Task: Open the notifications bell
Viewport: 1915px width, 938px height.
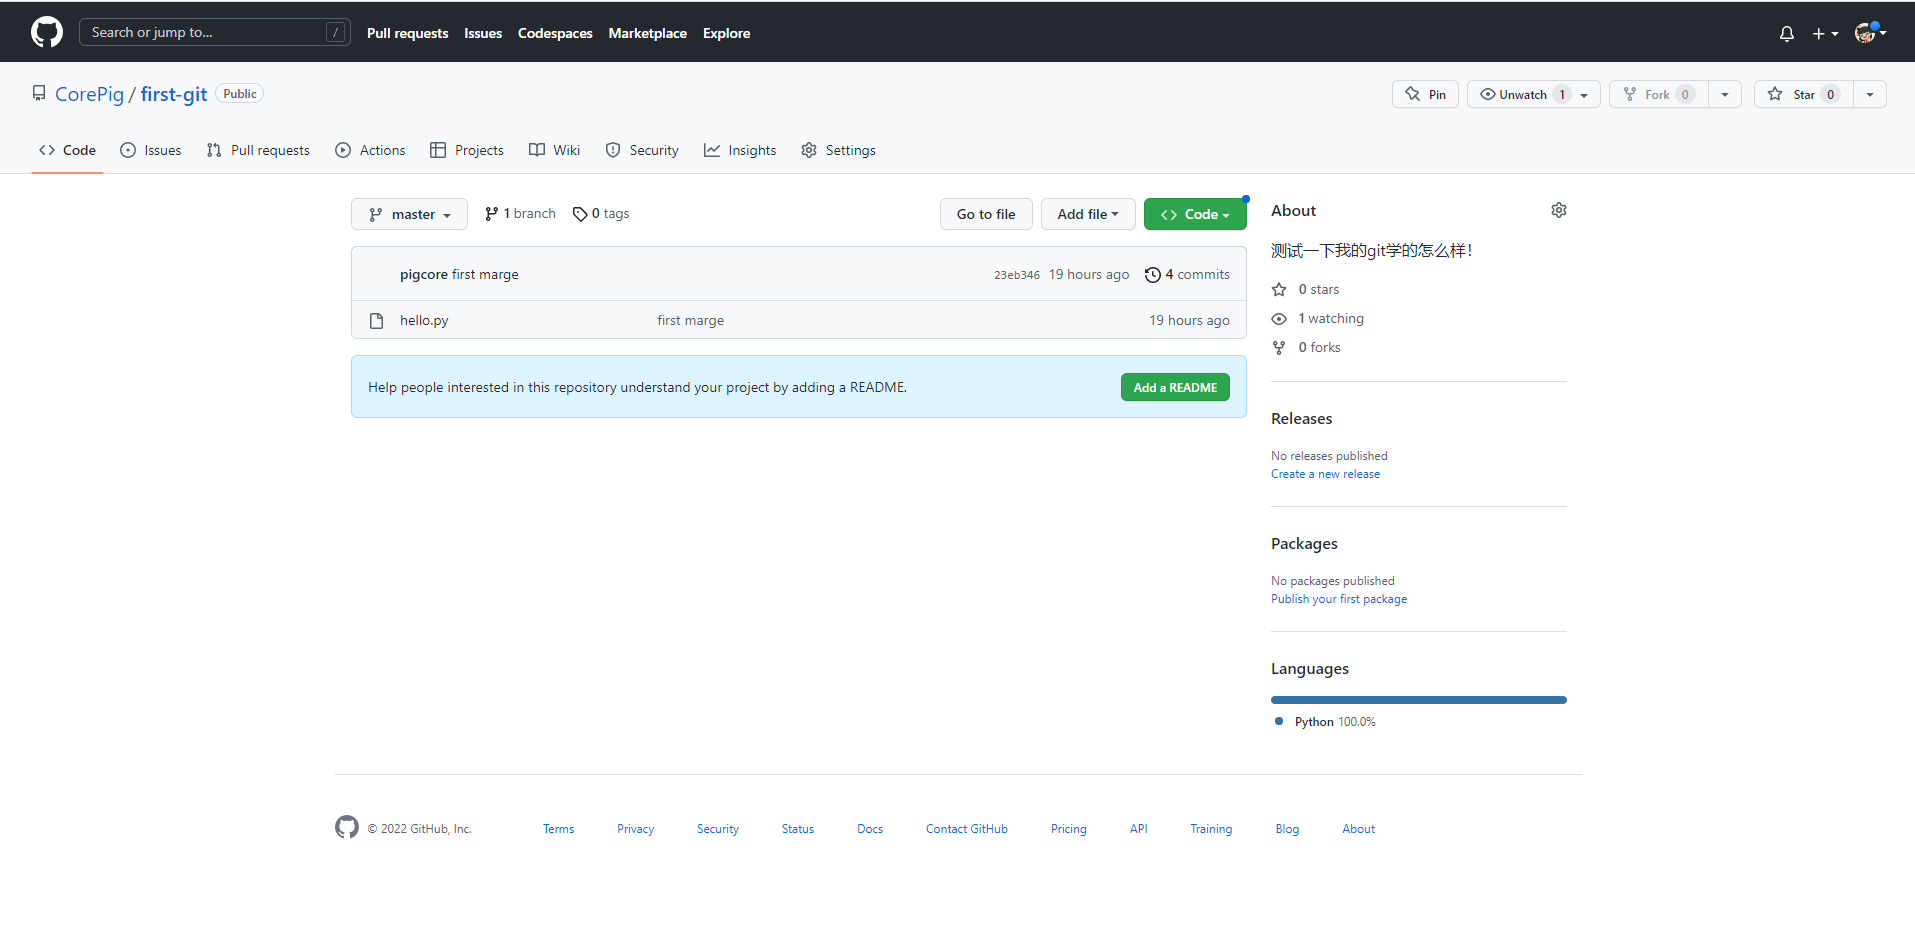Action: [1787, 33]
